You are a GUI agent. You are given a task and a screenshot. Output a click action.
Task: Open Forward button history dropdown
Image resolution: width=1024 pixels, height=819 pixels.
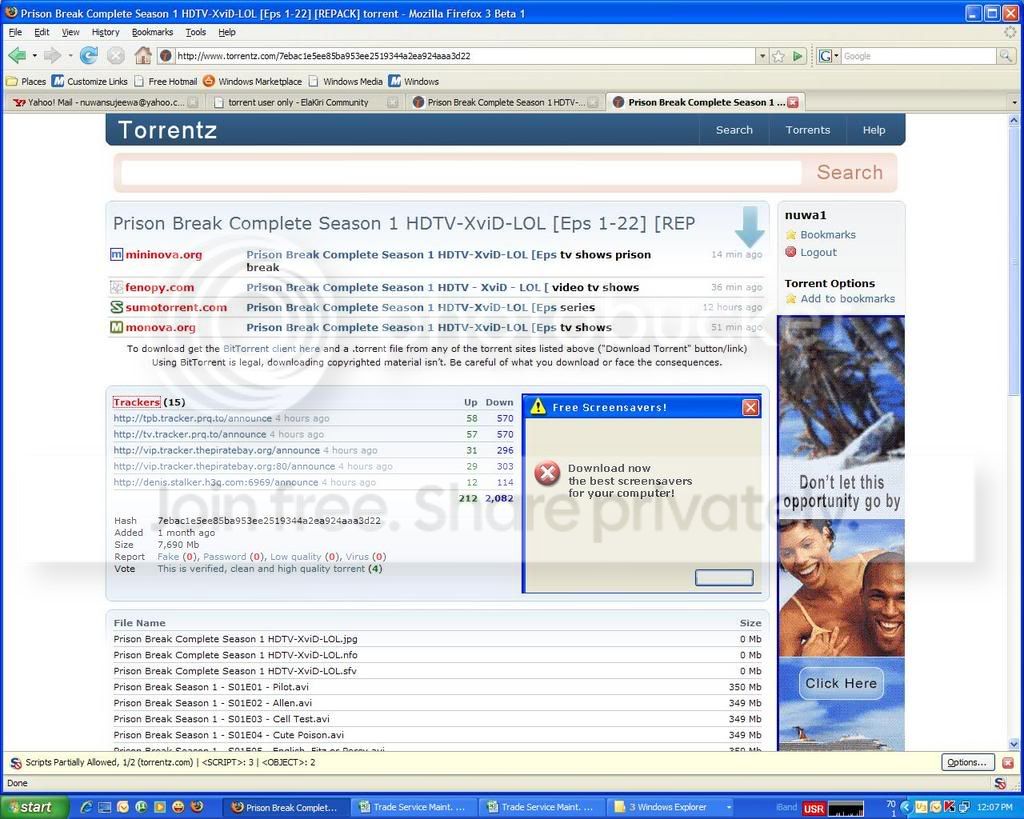pos(70,56)
